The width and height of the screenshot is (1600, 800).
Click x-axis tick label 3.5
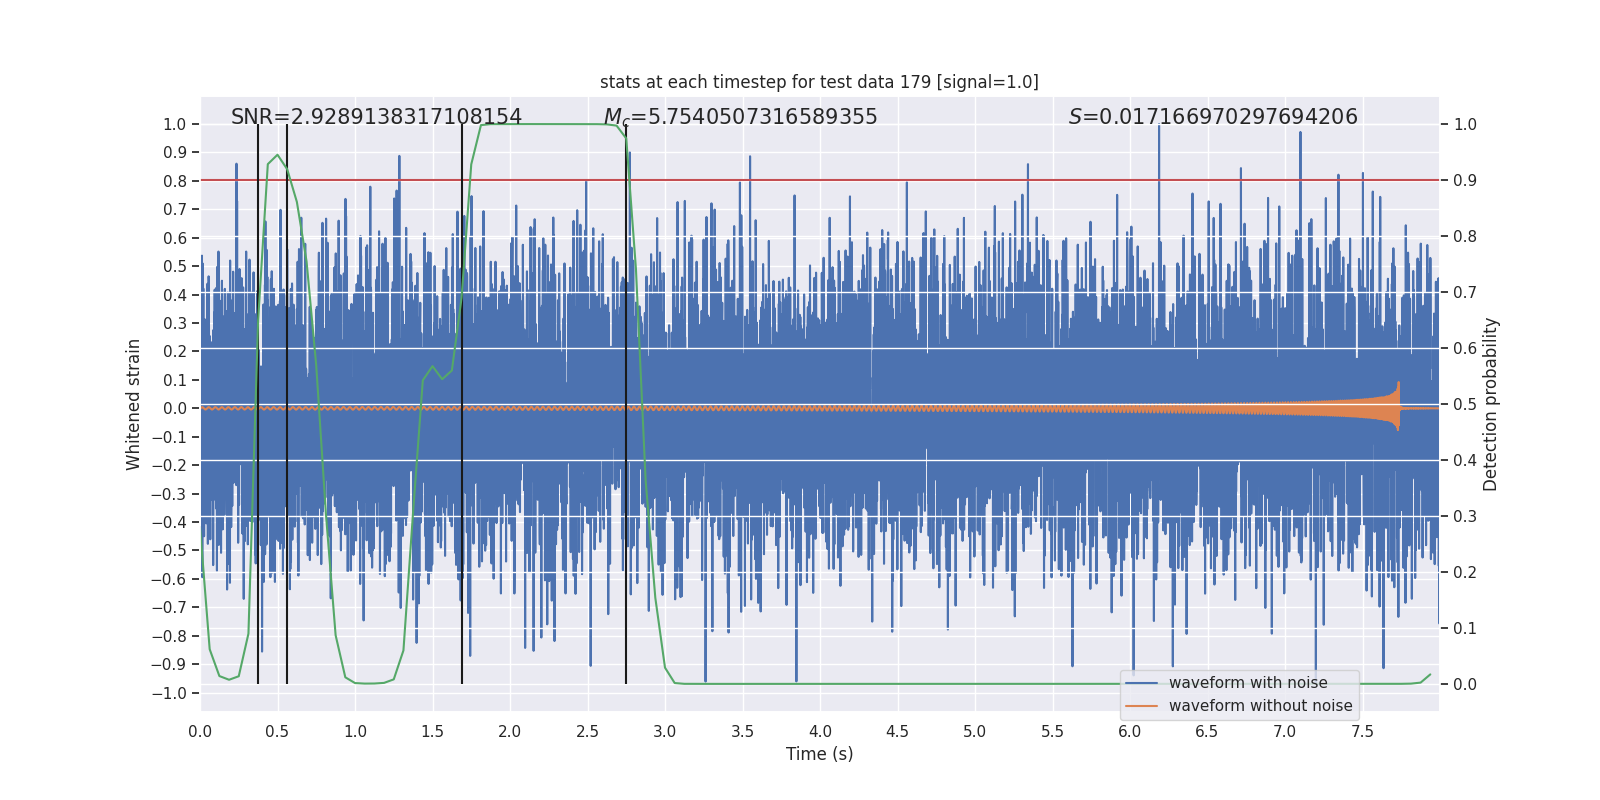[742, 732]
